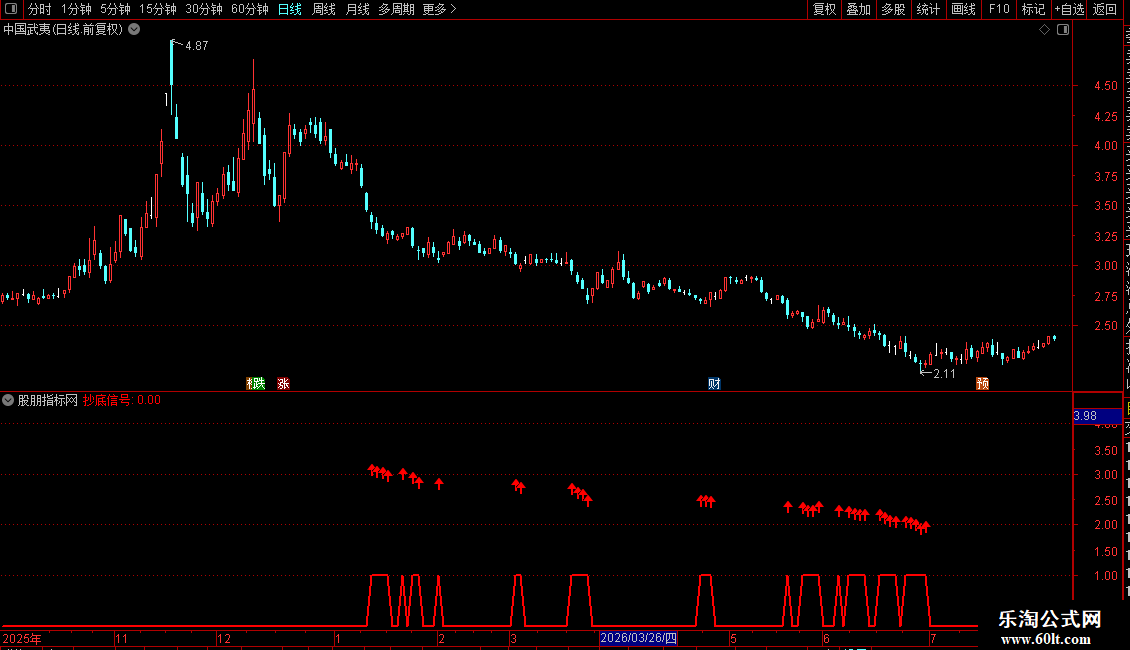The image size is (1130, 650).
Task: Click month 7 on the time axis
Action: point(933,638)
